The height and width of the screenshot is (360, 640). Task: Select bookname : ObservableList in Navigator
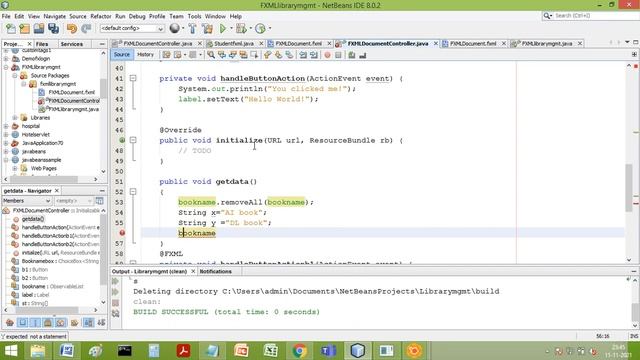[52, 287]
